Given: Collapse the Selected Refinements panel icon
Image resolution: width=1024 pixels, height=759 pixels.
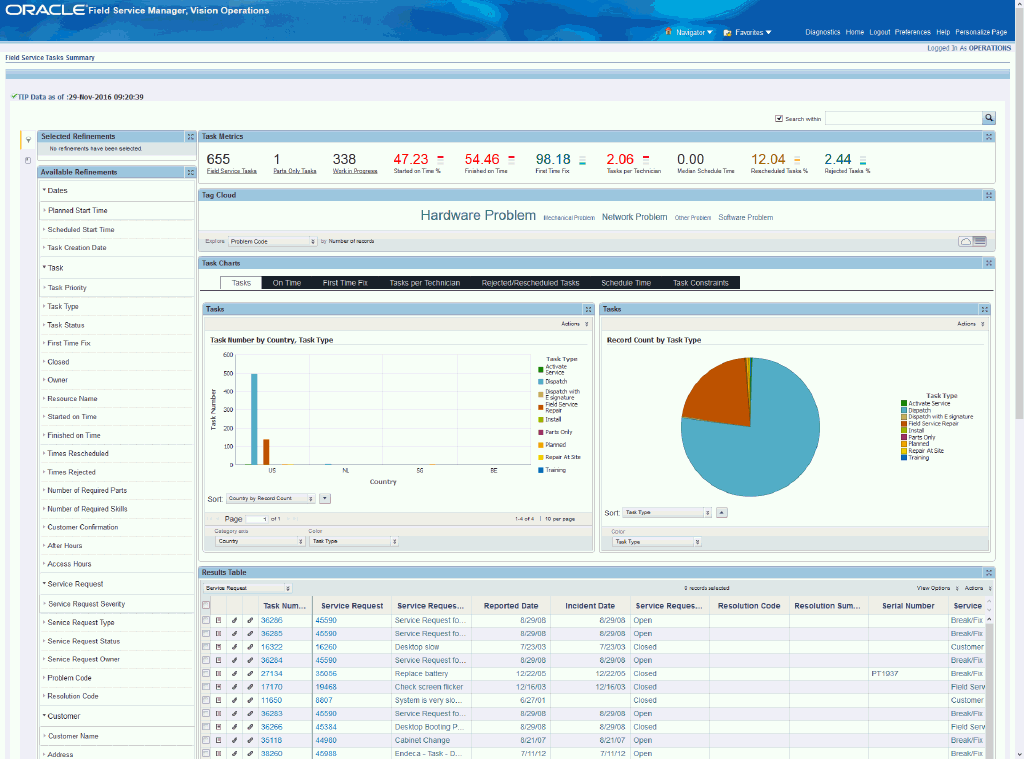Looking at the screenshot, I should (191, 137).
